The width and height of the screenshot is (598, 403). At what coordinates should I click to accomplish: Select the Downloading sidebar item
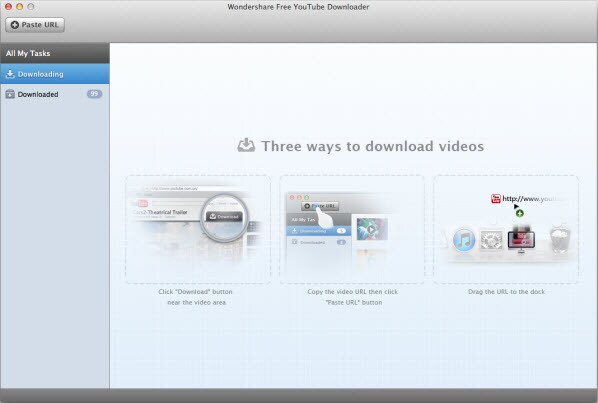(x=55, y=74)
